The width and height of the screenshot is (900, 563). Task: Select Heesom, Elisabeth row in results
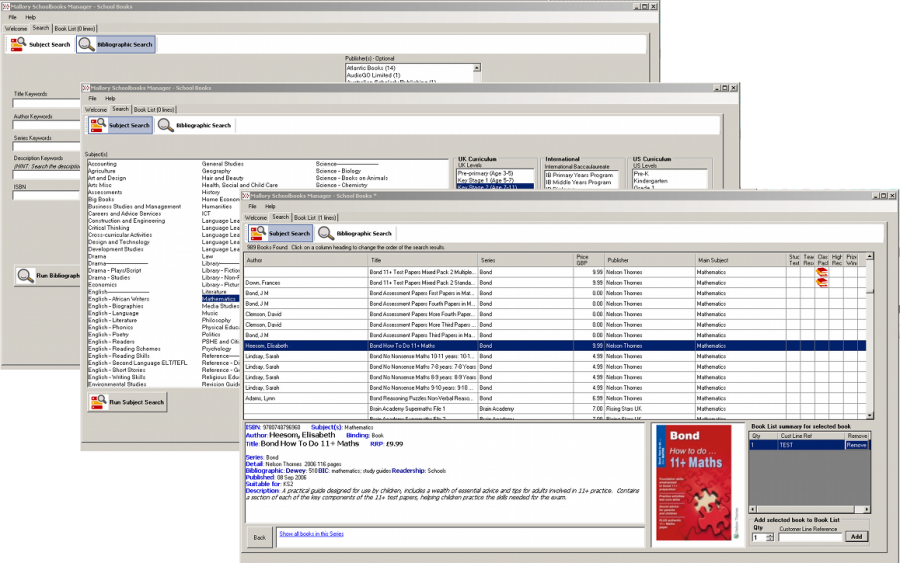554,345
